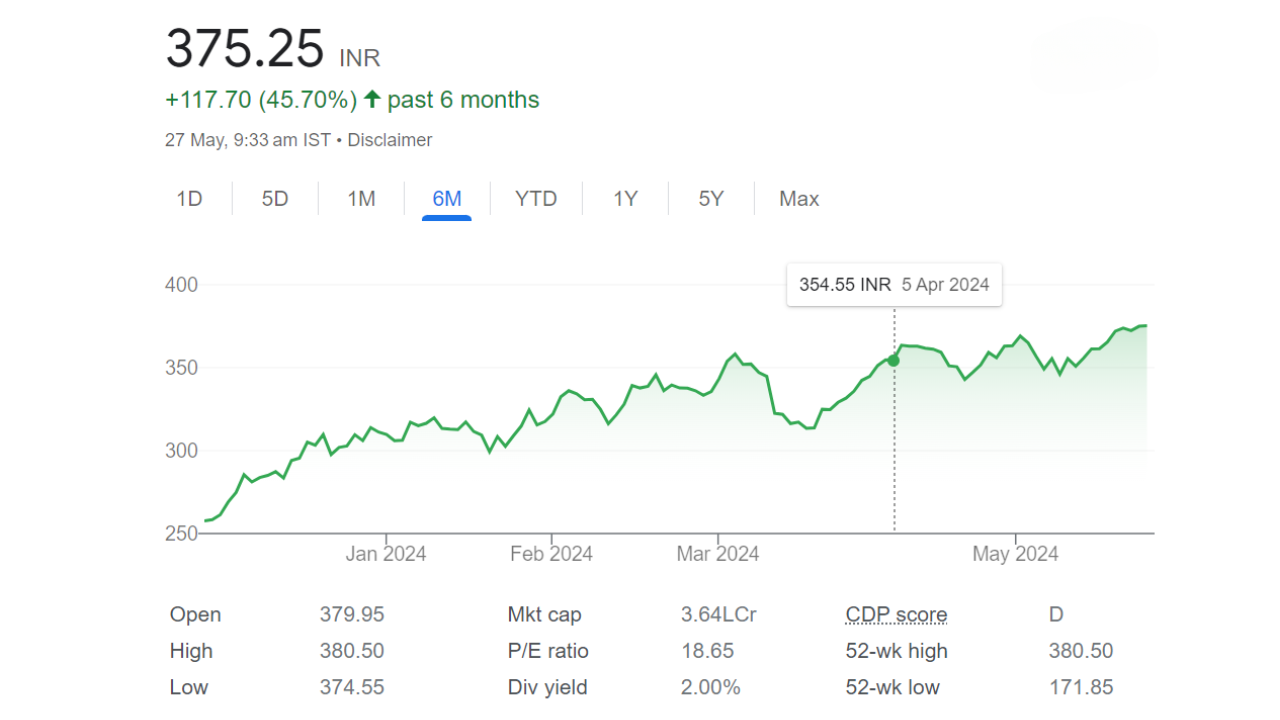Click the 354.55 INR tooltip box
The height and width of the screenshot is (720, 1280).
coord(893,284)
